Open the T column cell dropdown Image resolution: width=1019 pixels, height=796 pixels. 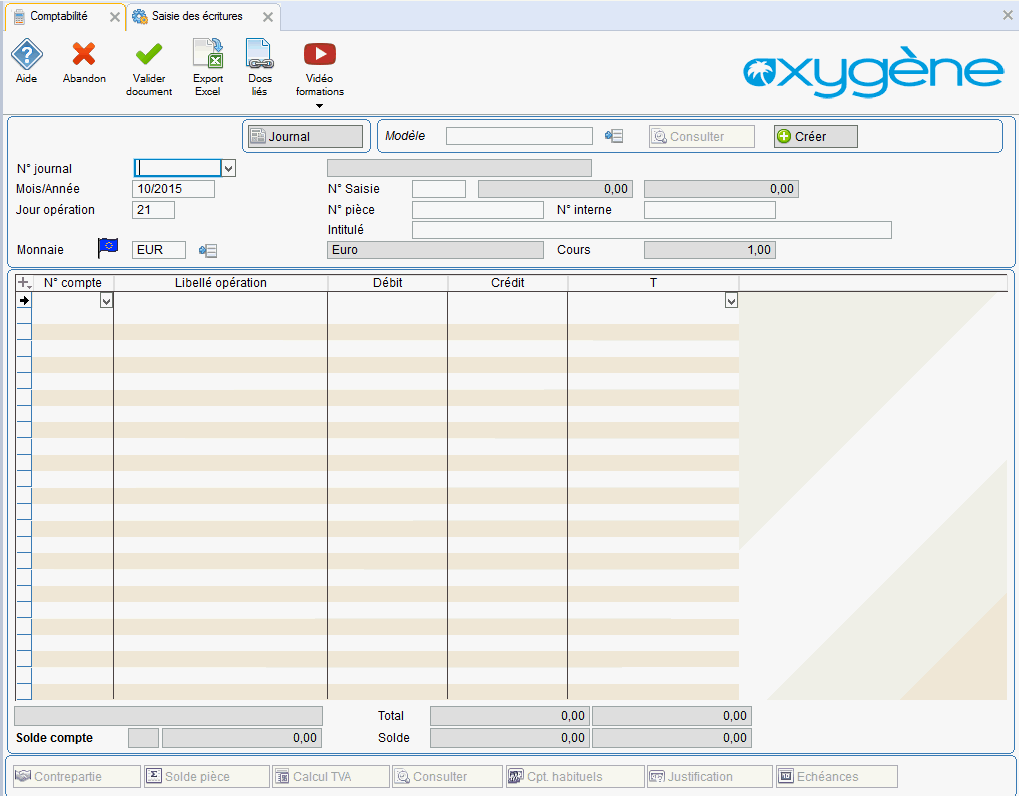coord(731,301)
